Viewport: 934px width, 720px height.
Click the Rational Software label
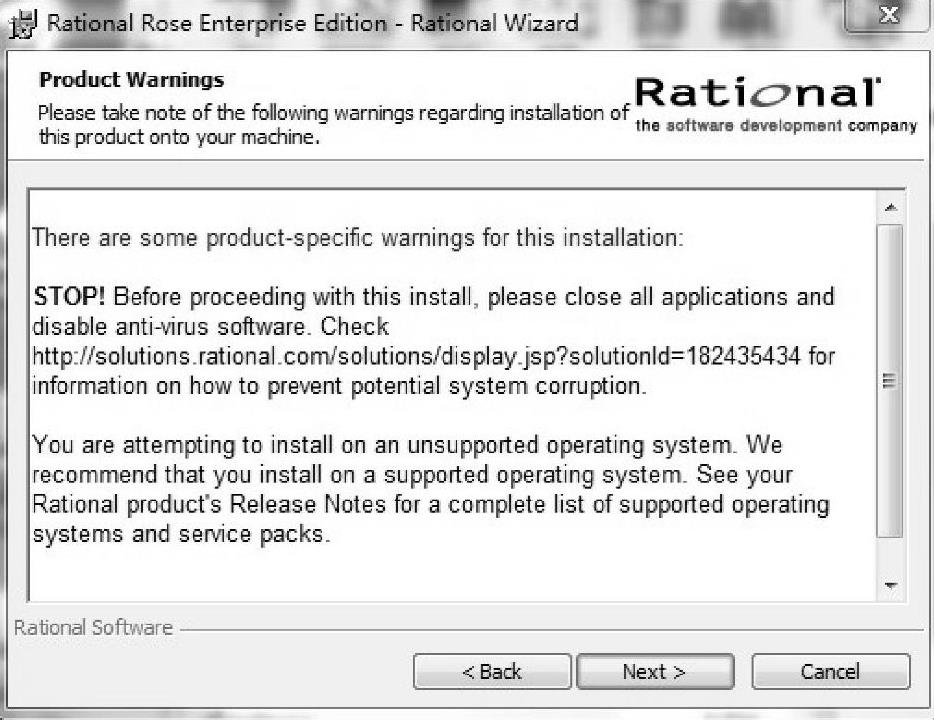pyautogui.click(x=94, y=628)
